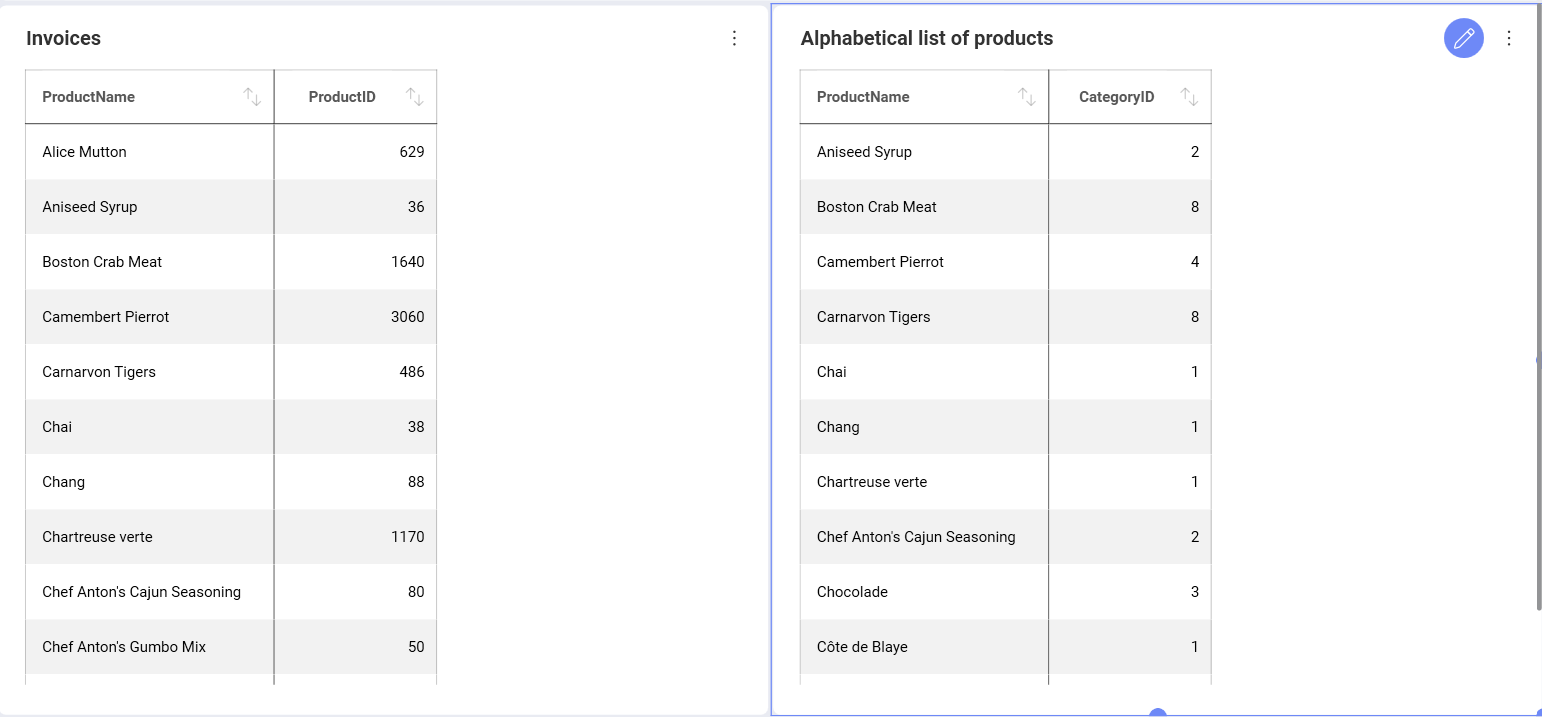Screen dimensions: 1542x717
Task: Select the Alice Mutton row in Invoices
Action: coord(85,152)
